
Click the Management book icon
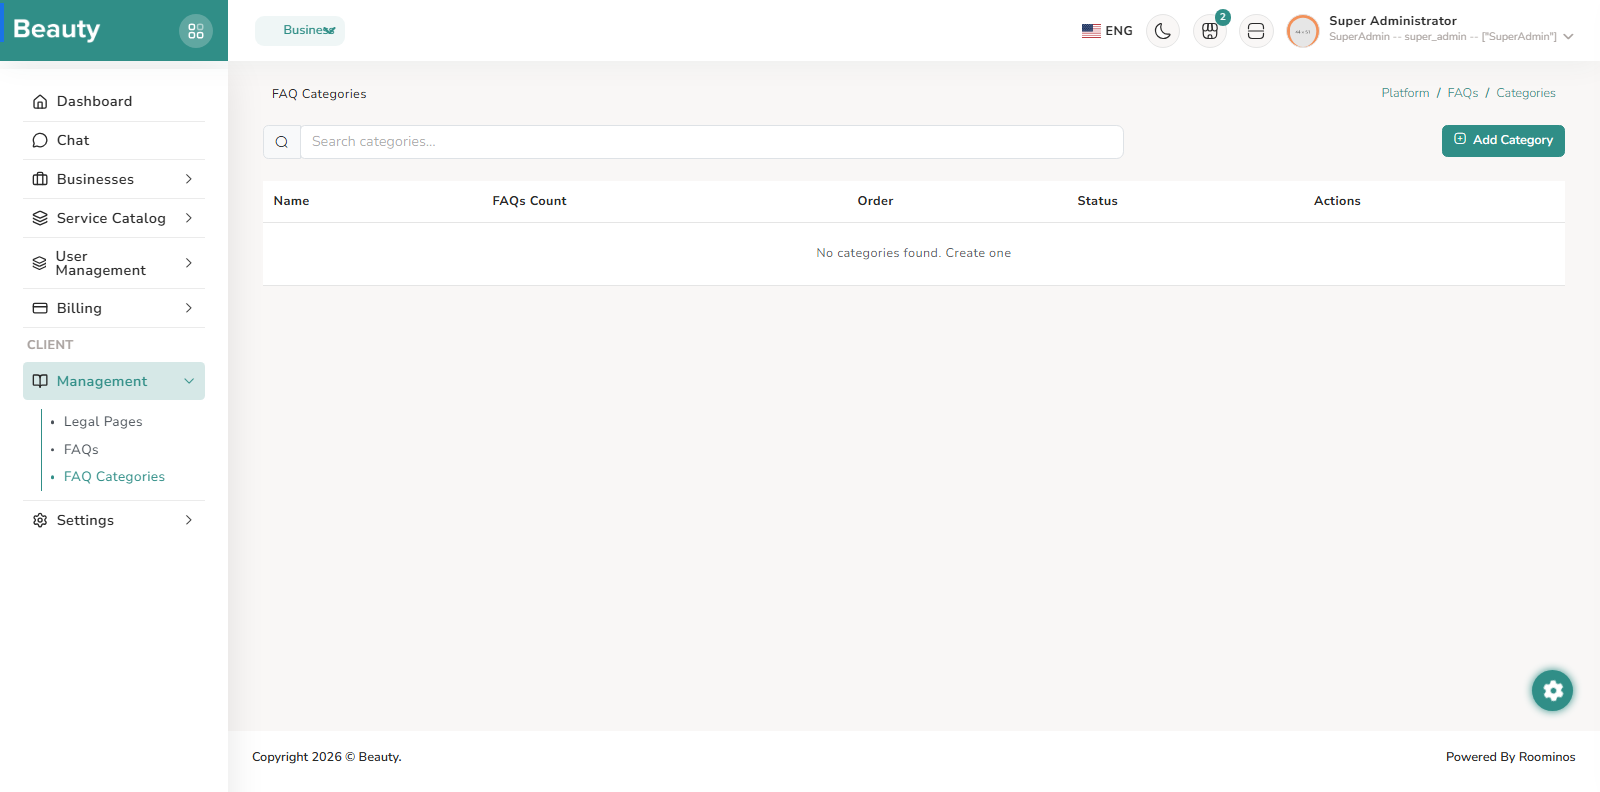[40, 381]
